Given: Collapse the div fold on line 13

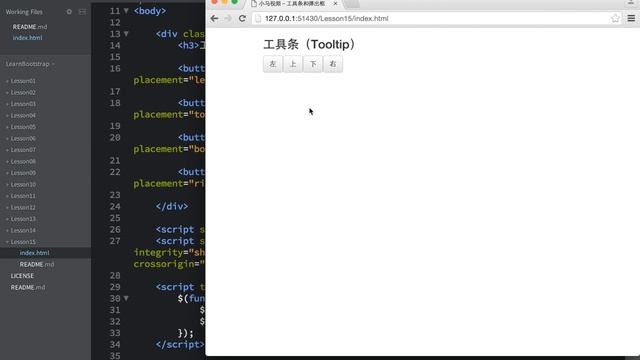Looking at the screenshot, I should click(126, 33).
